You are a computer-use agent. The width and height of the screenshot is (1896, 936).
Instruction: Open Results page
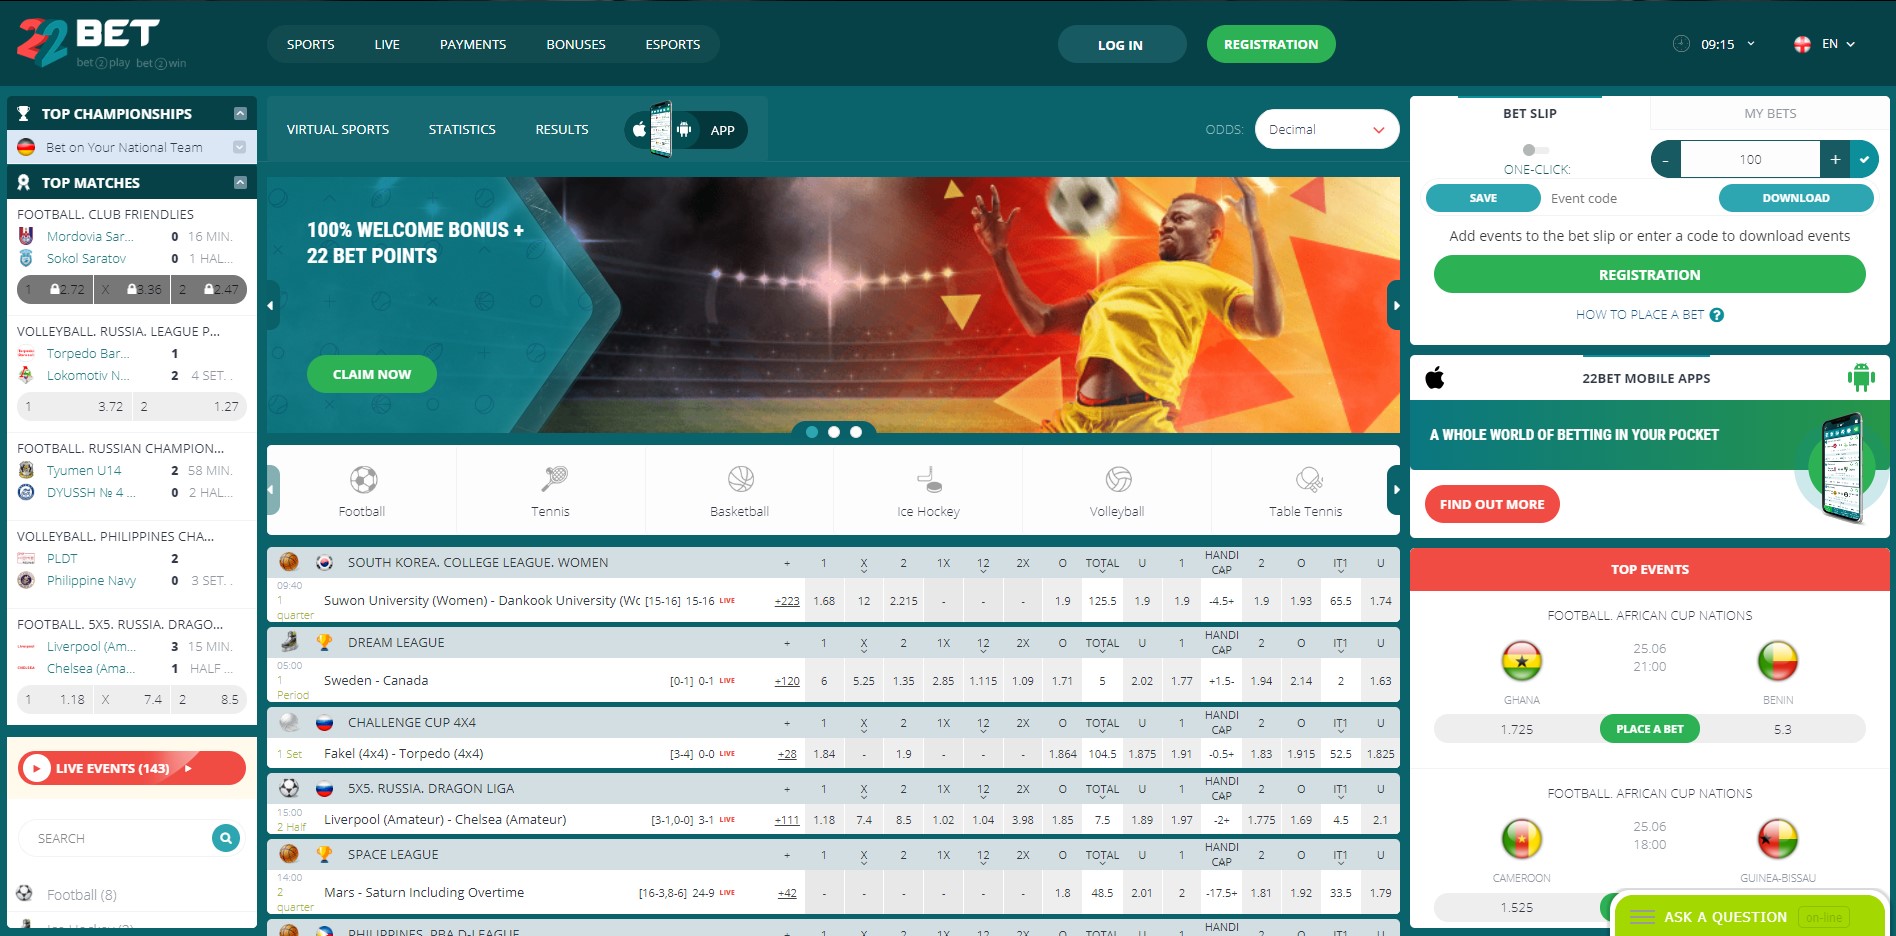[562, 129]
